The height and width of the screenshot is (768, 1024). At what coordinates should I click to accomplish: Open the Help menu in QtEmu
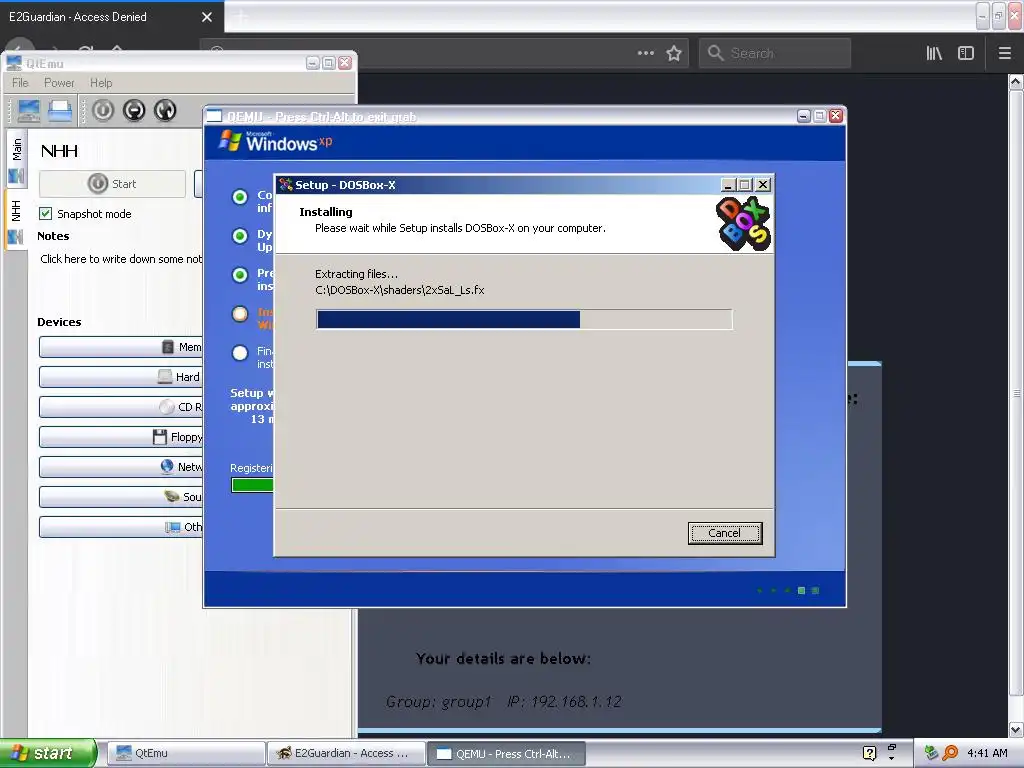pyautogui.click(x=101, y=83)
